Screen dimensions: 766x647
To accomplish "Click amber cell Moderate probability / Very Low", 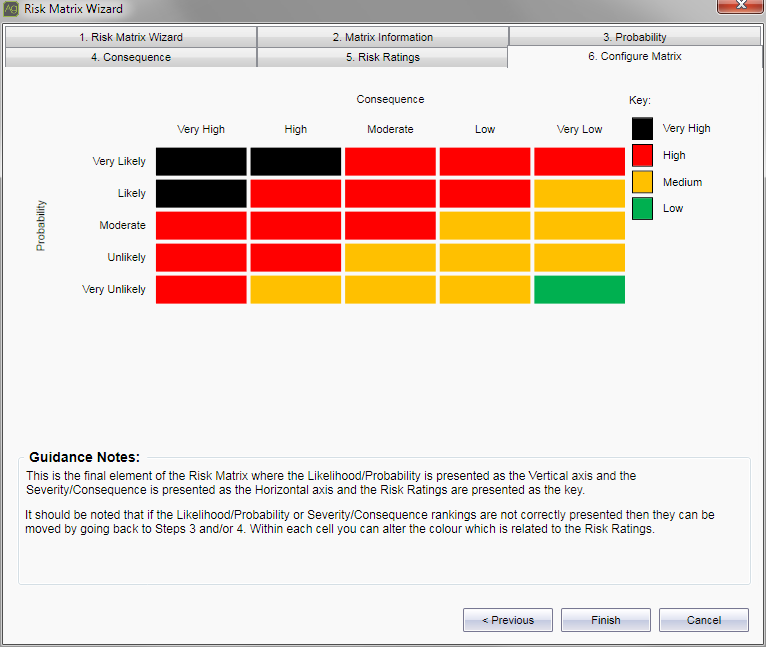I will point(579,225).
